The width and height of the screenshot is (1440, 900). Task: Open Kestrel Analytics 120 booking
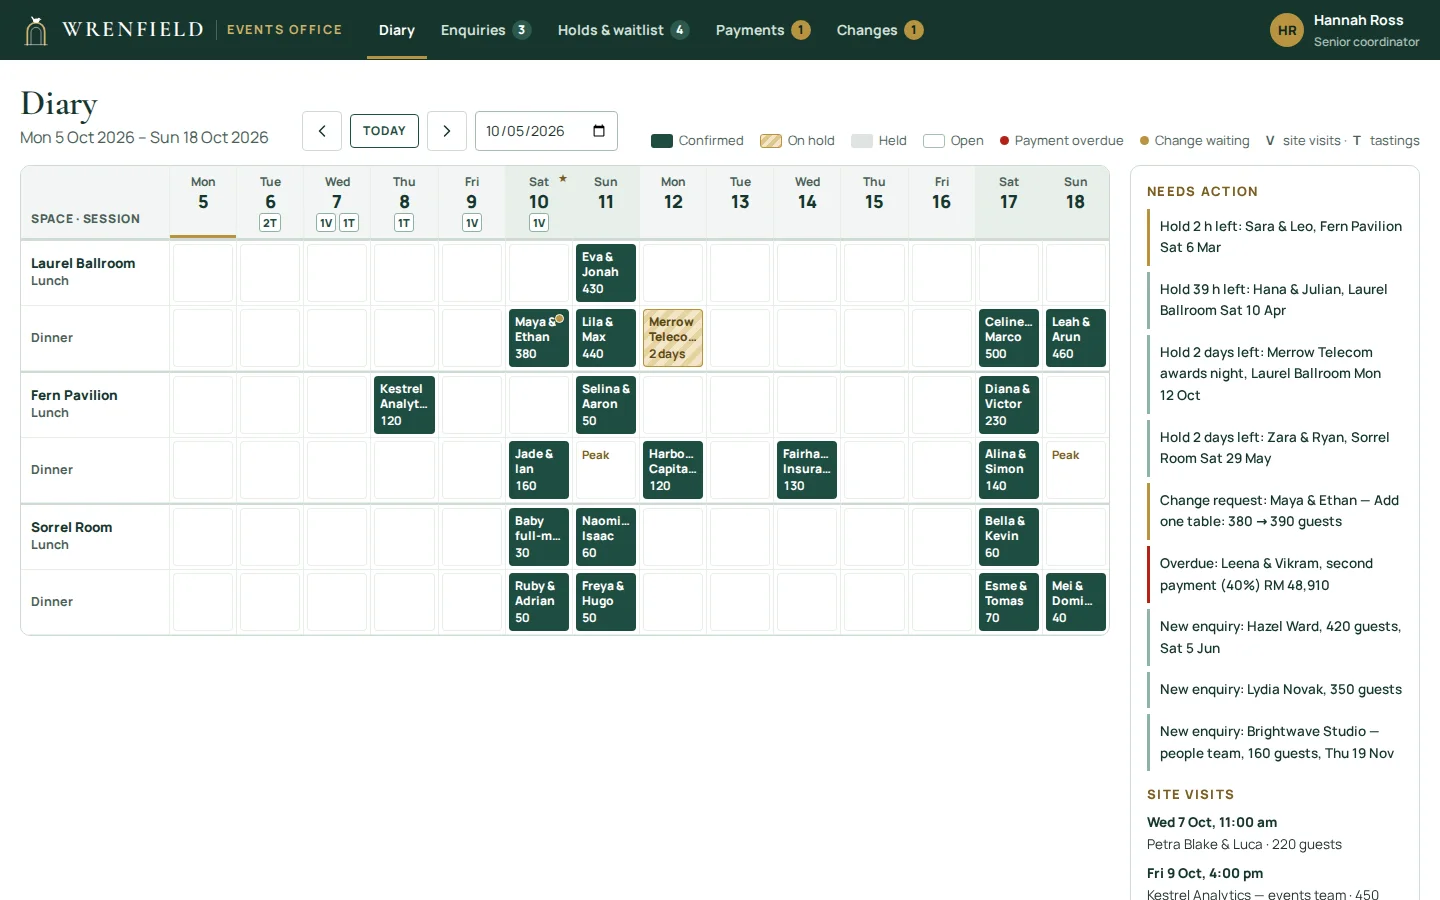coord(404,405)
